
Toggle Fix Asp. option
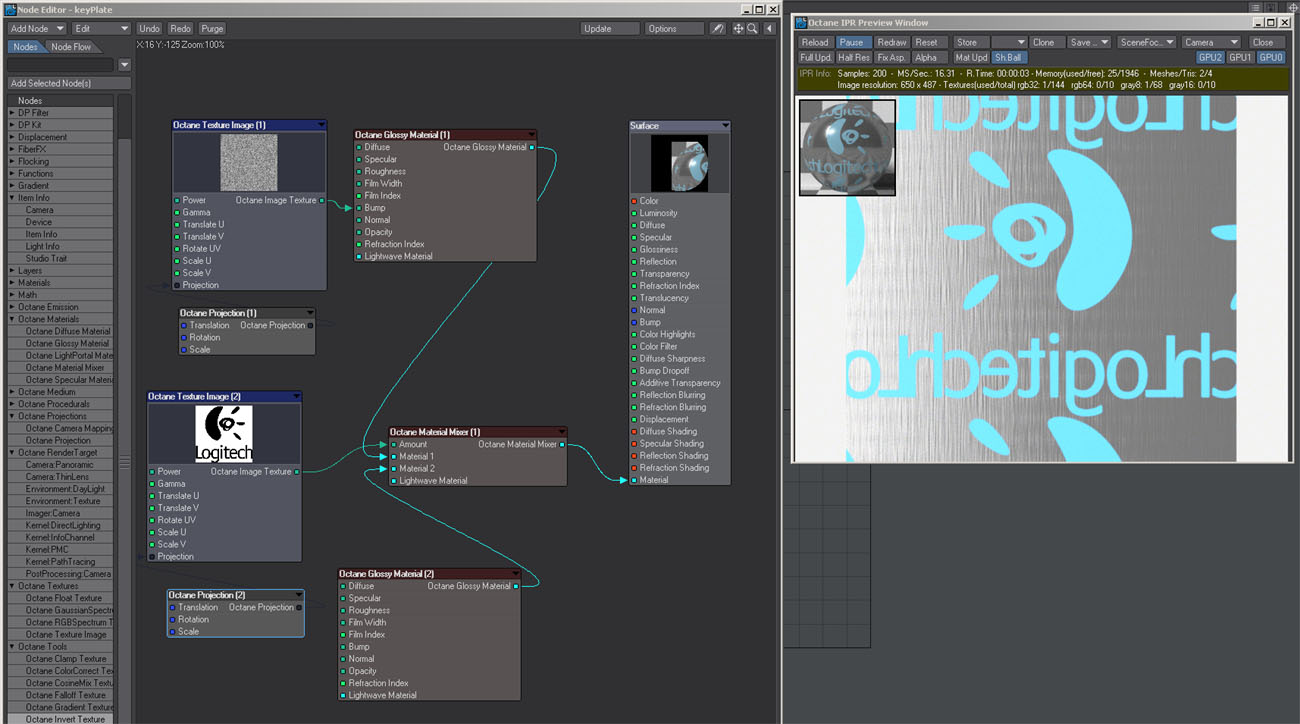(x=891, y=58)
